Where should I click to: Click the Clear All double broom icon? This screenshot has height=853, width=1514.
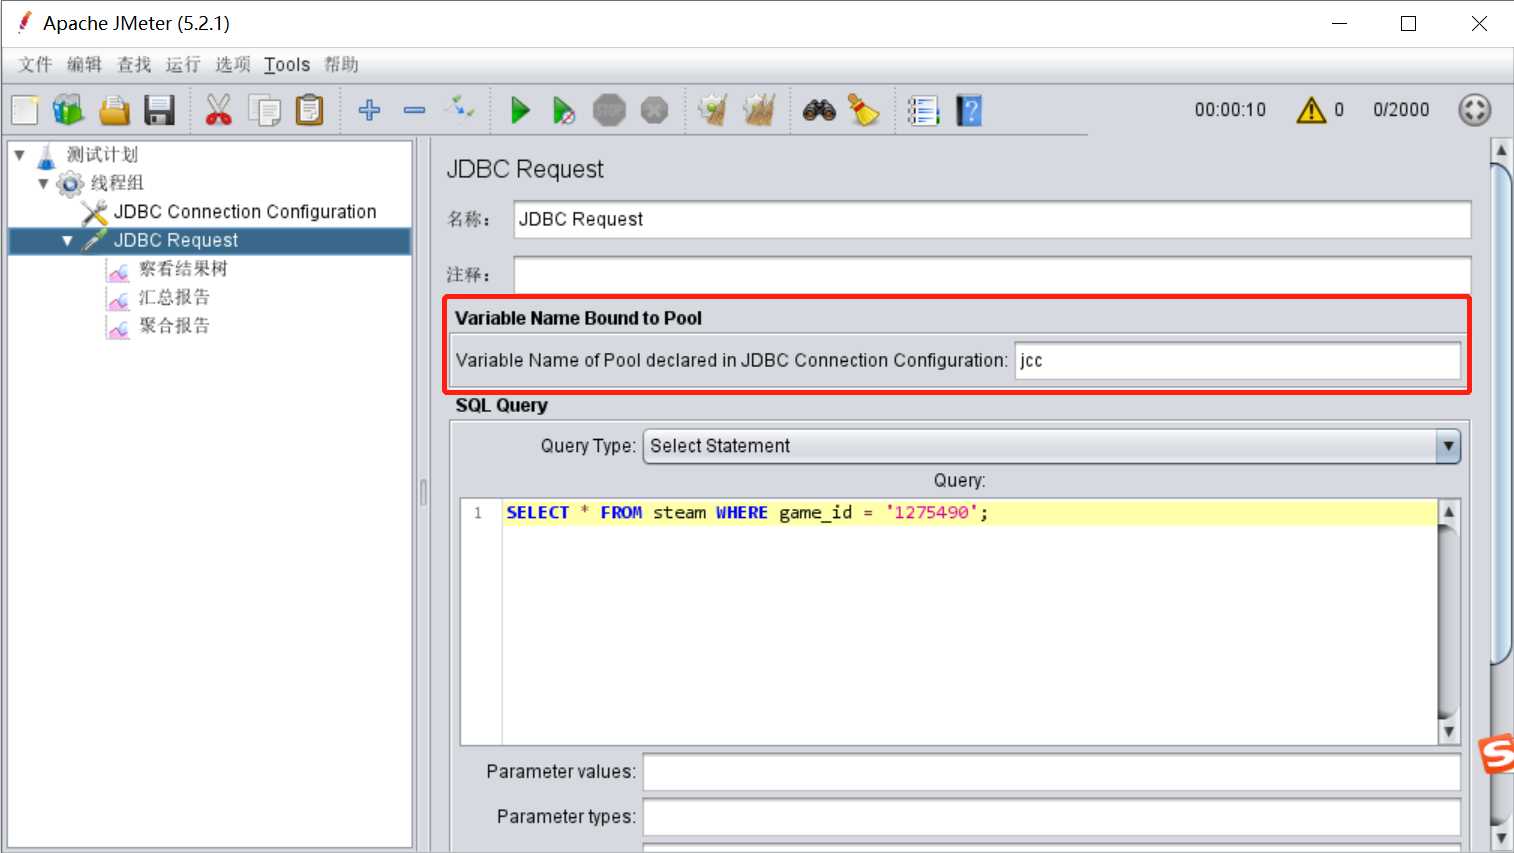[759, 110]
